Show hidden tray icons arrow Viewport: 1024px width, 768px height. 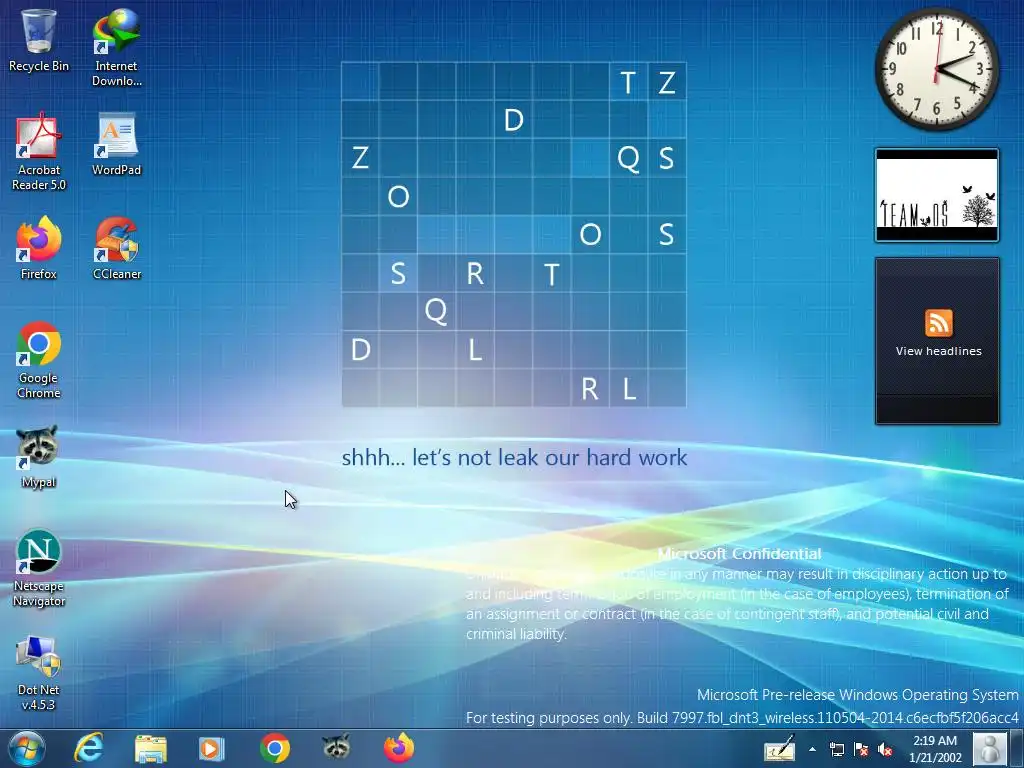812,749
